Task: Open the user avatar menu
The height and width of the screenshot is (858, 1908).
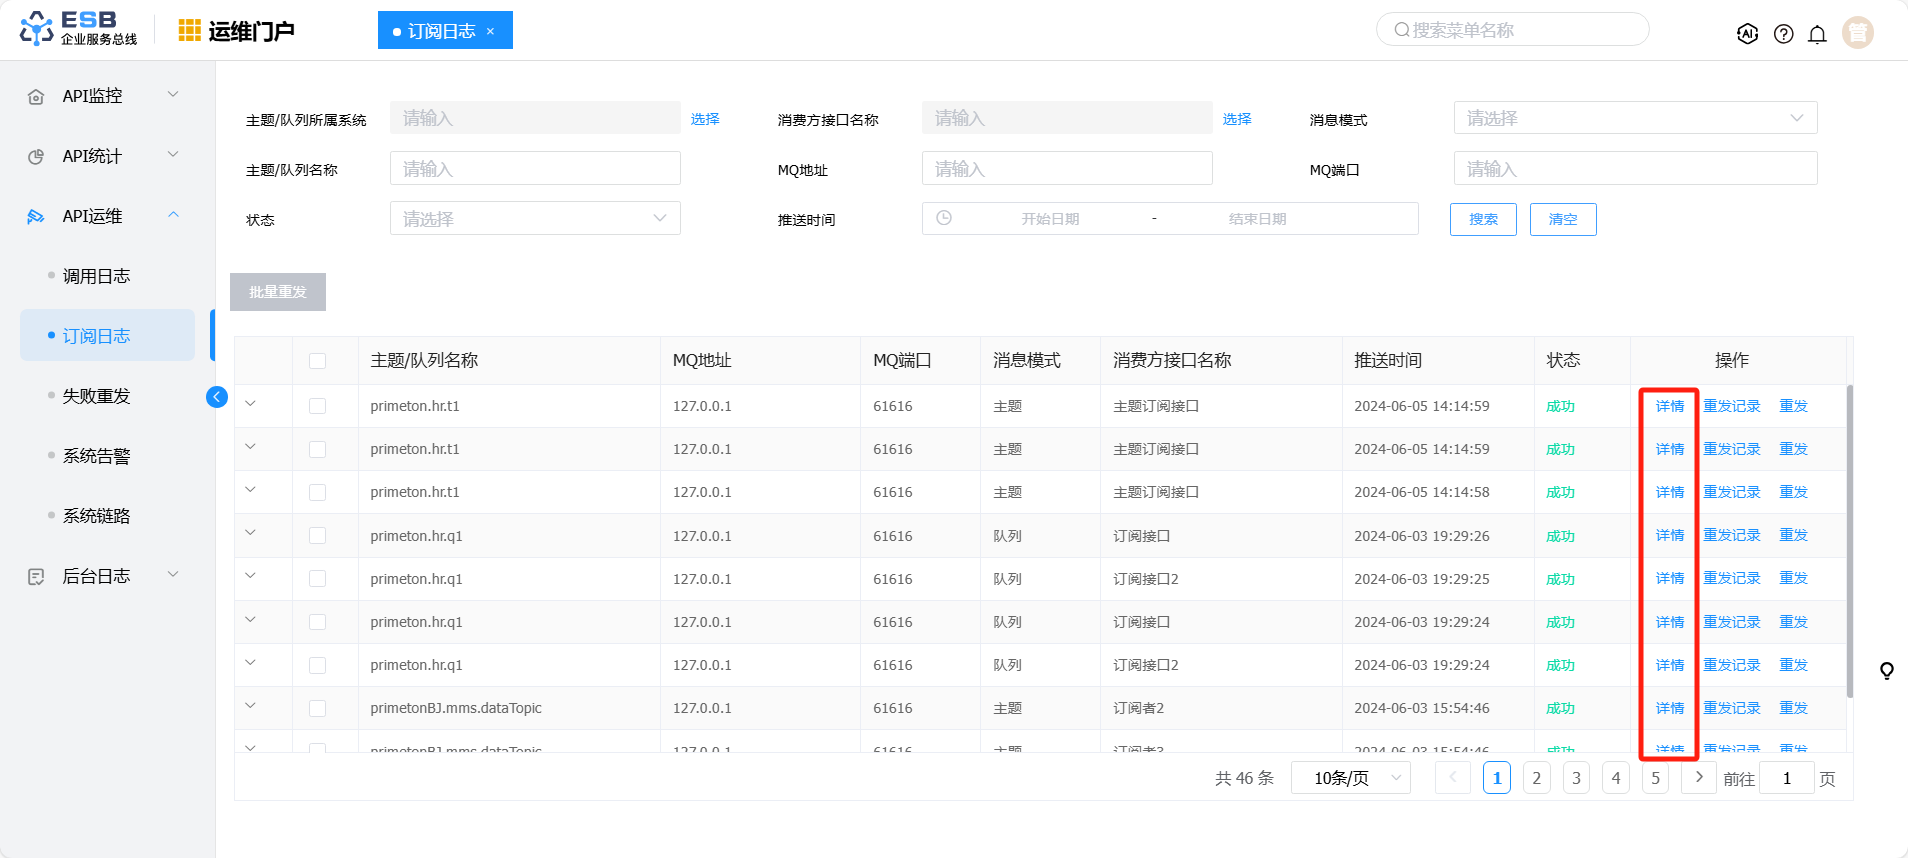Action: 1857,33
